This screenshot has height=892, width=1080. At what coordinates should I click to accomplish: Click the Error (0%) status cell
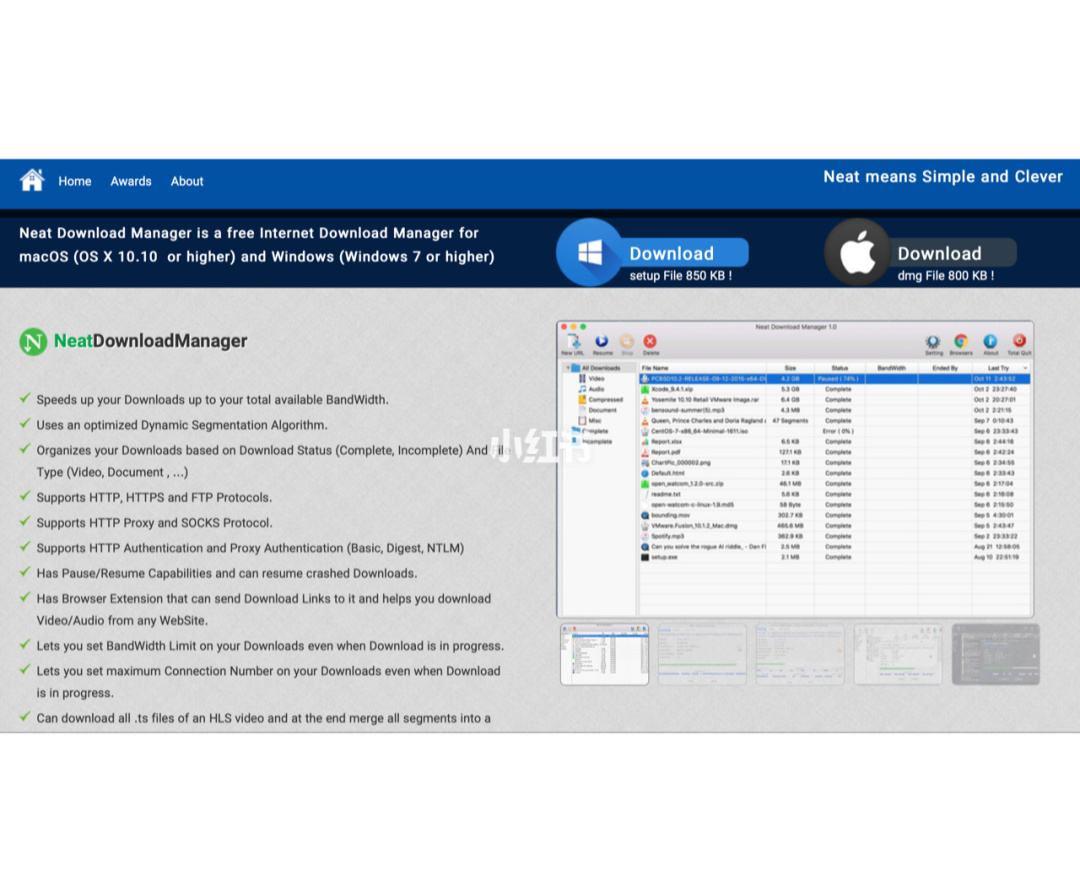tap(838, 431)
